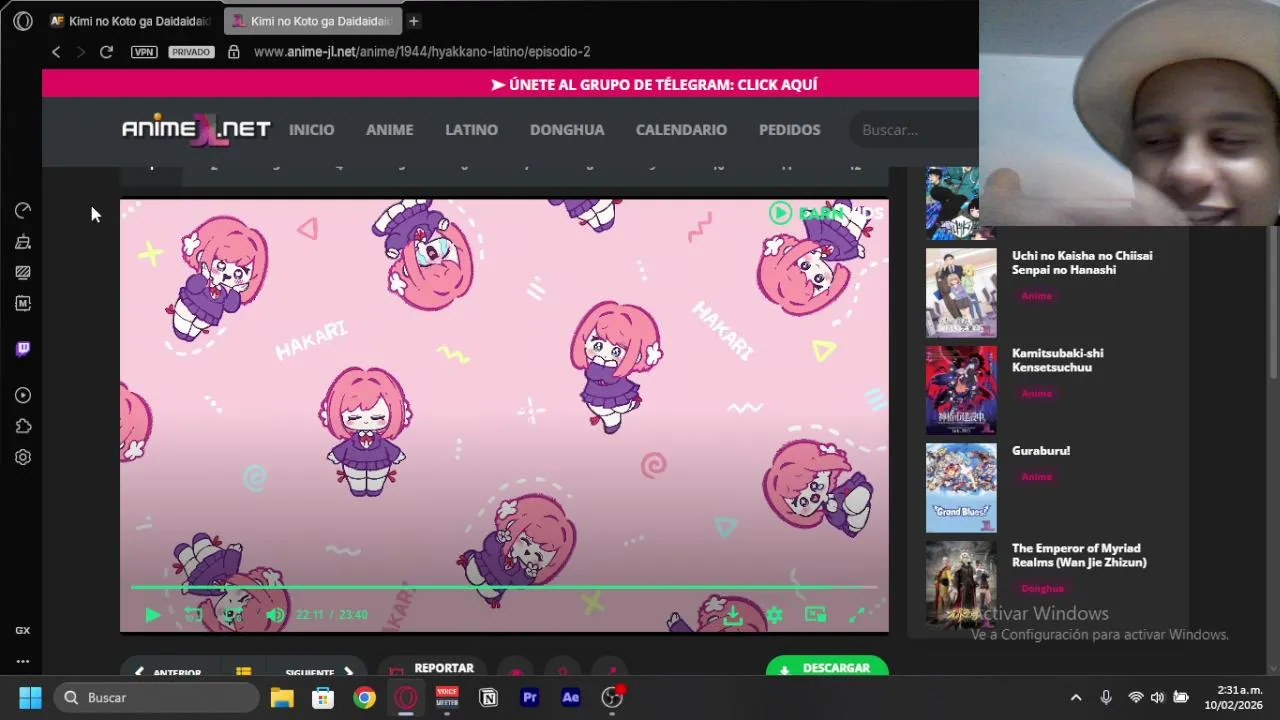Switch to the first Kimi no Koto tab

[130, 21]
